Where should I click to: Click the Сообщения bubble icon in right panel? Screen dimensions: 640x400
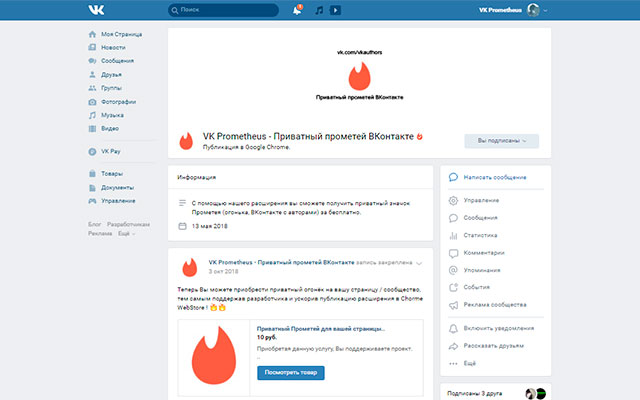[x=453, y=218]
